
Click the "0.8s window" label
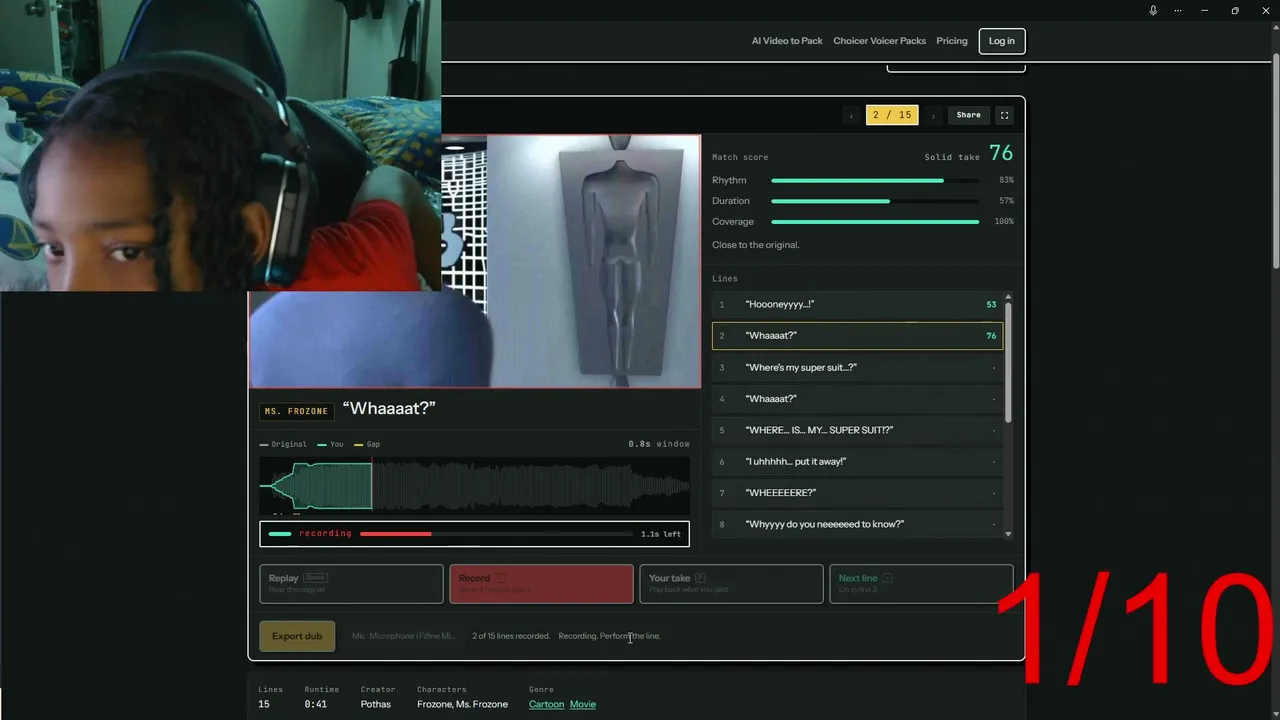659,444
